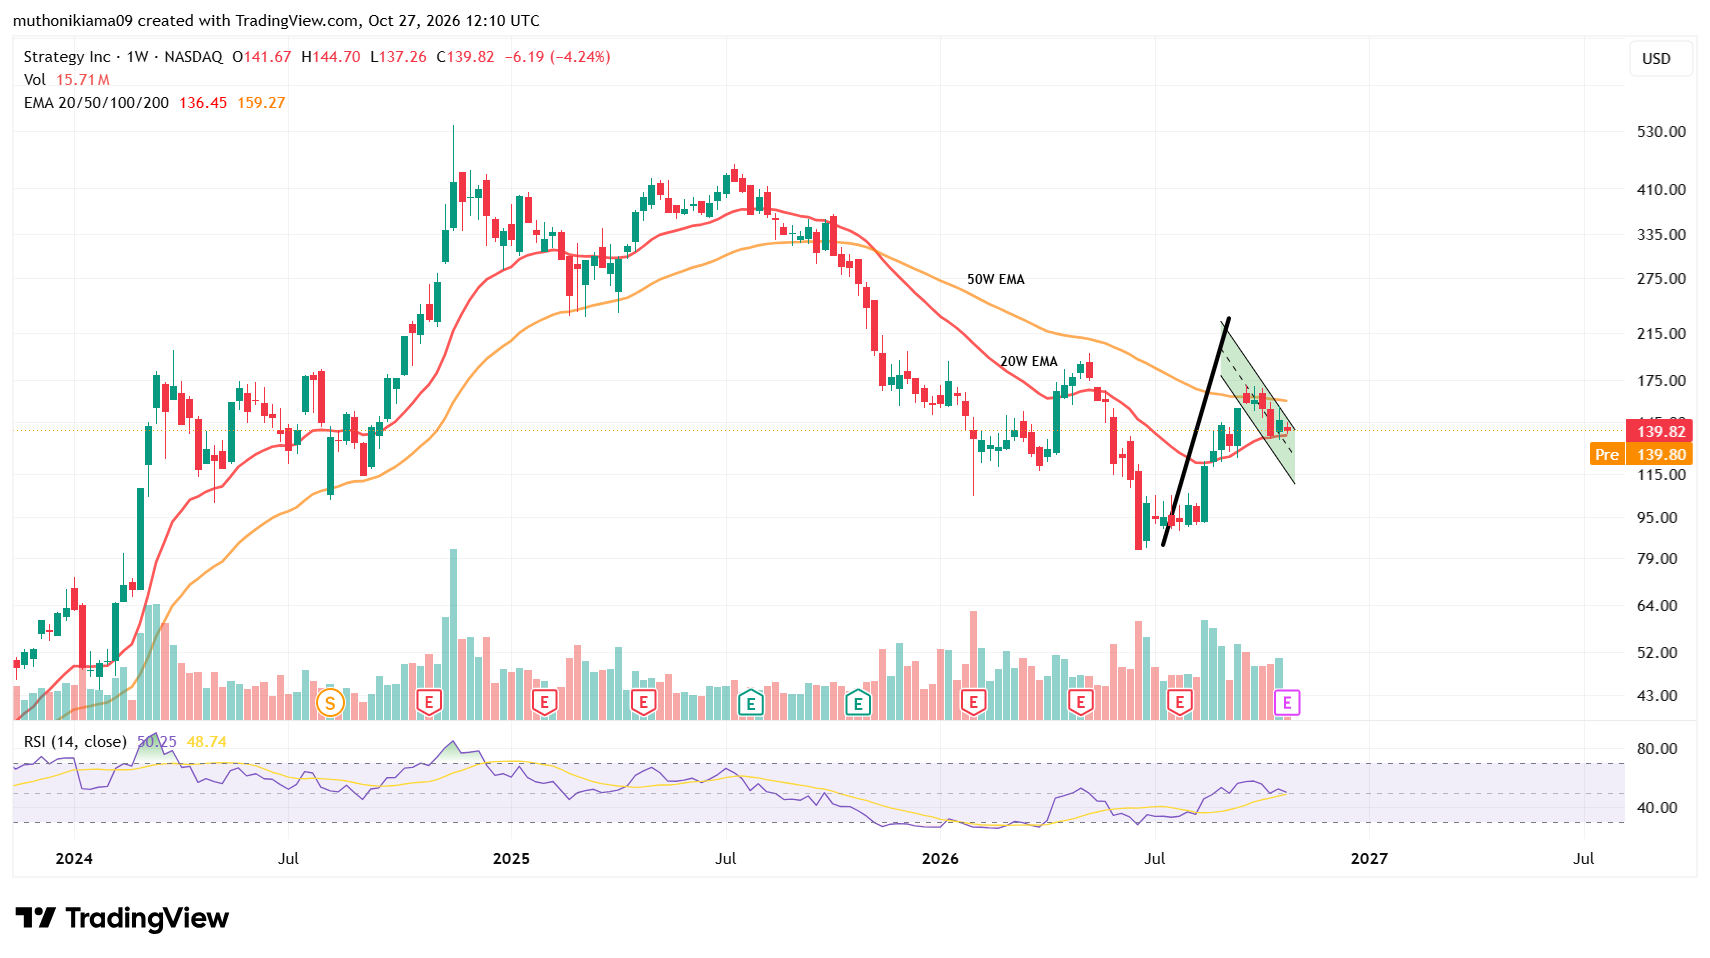Image resolution: width=1710 pixels, height=958 pixels.
Task: Click the 80.00 RSI axis label
Action: pos(1657,749)
